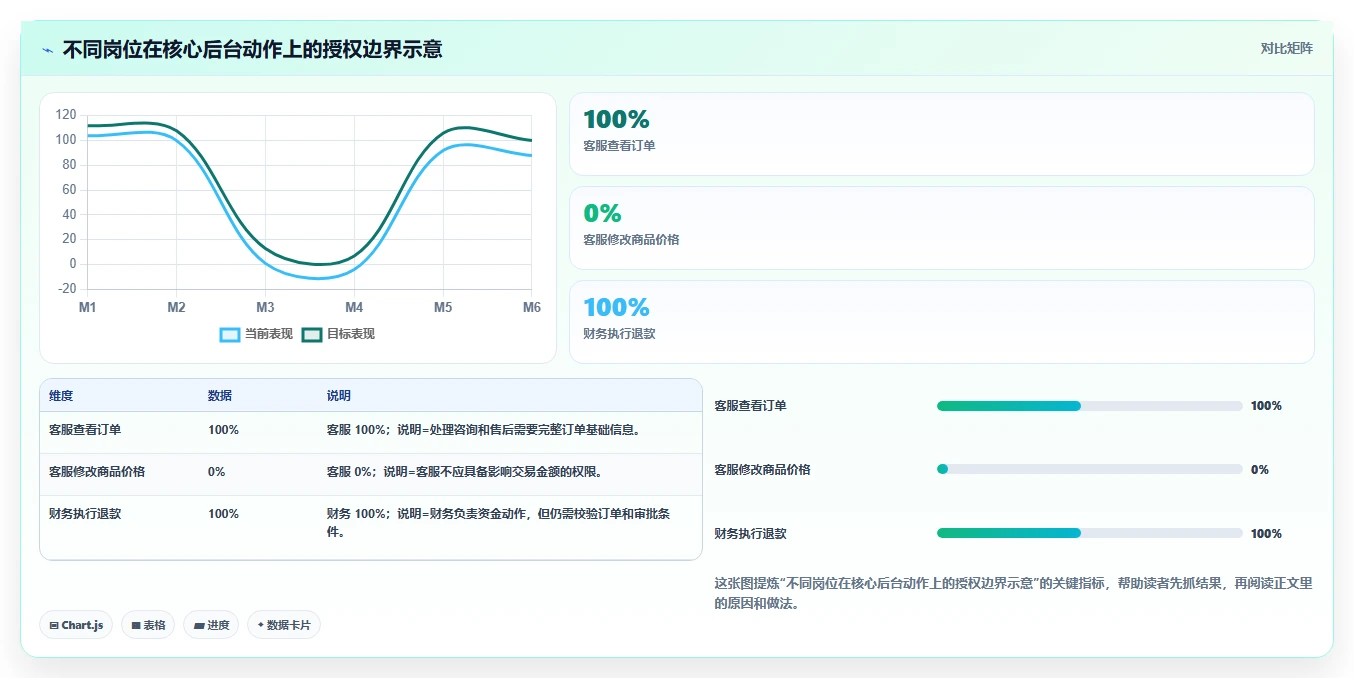1354x678 pixels.
Task: Select the Chart.js tag chip
Action: [77, 625]
